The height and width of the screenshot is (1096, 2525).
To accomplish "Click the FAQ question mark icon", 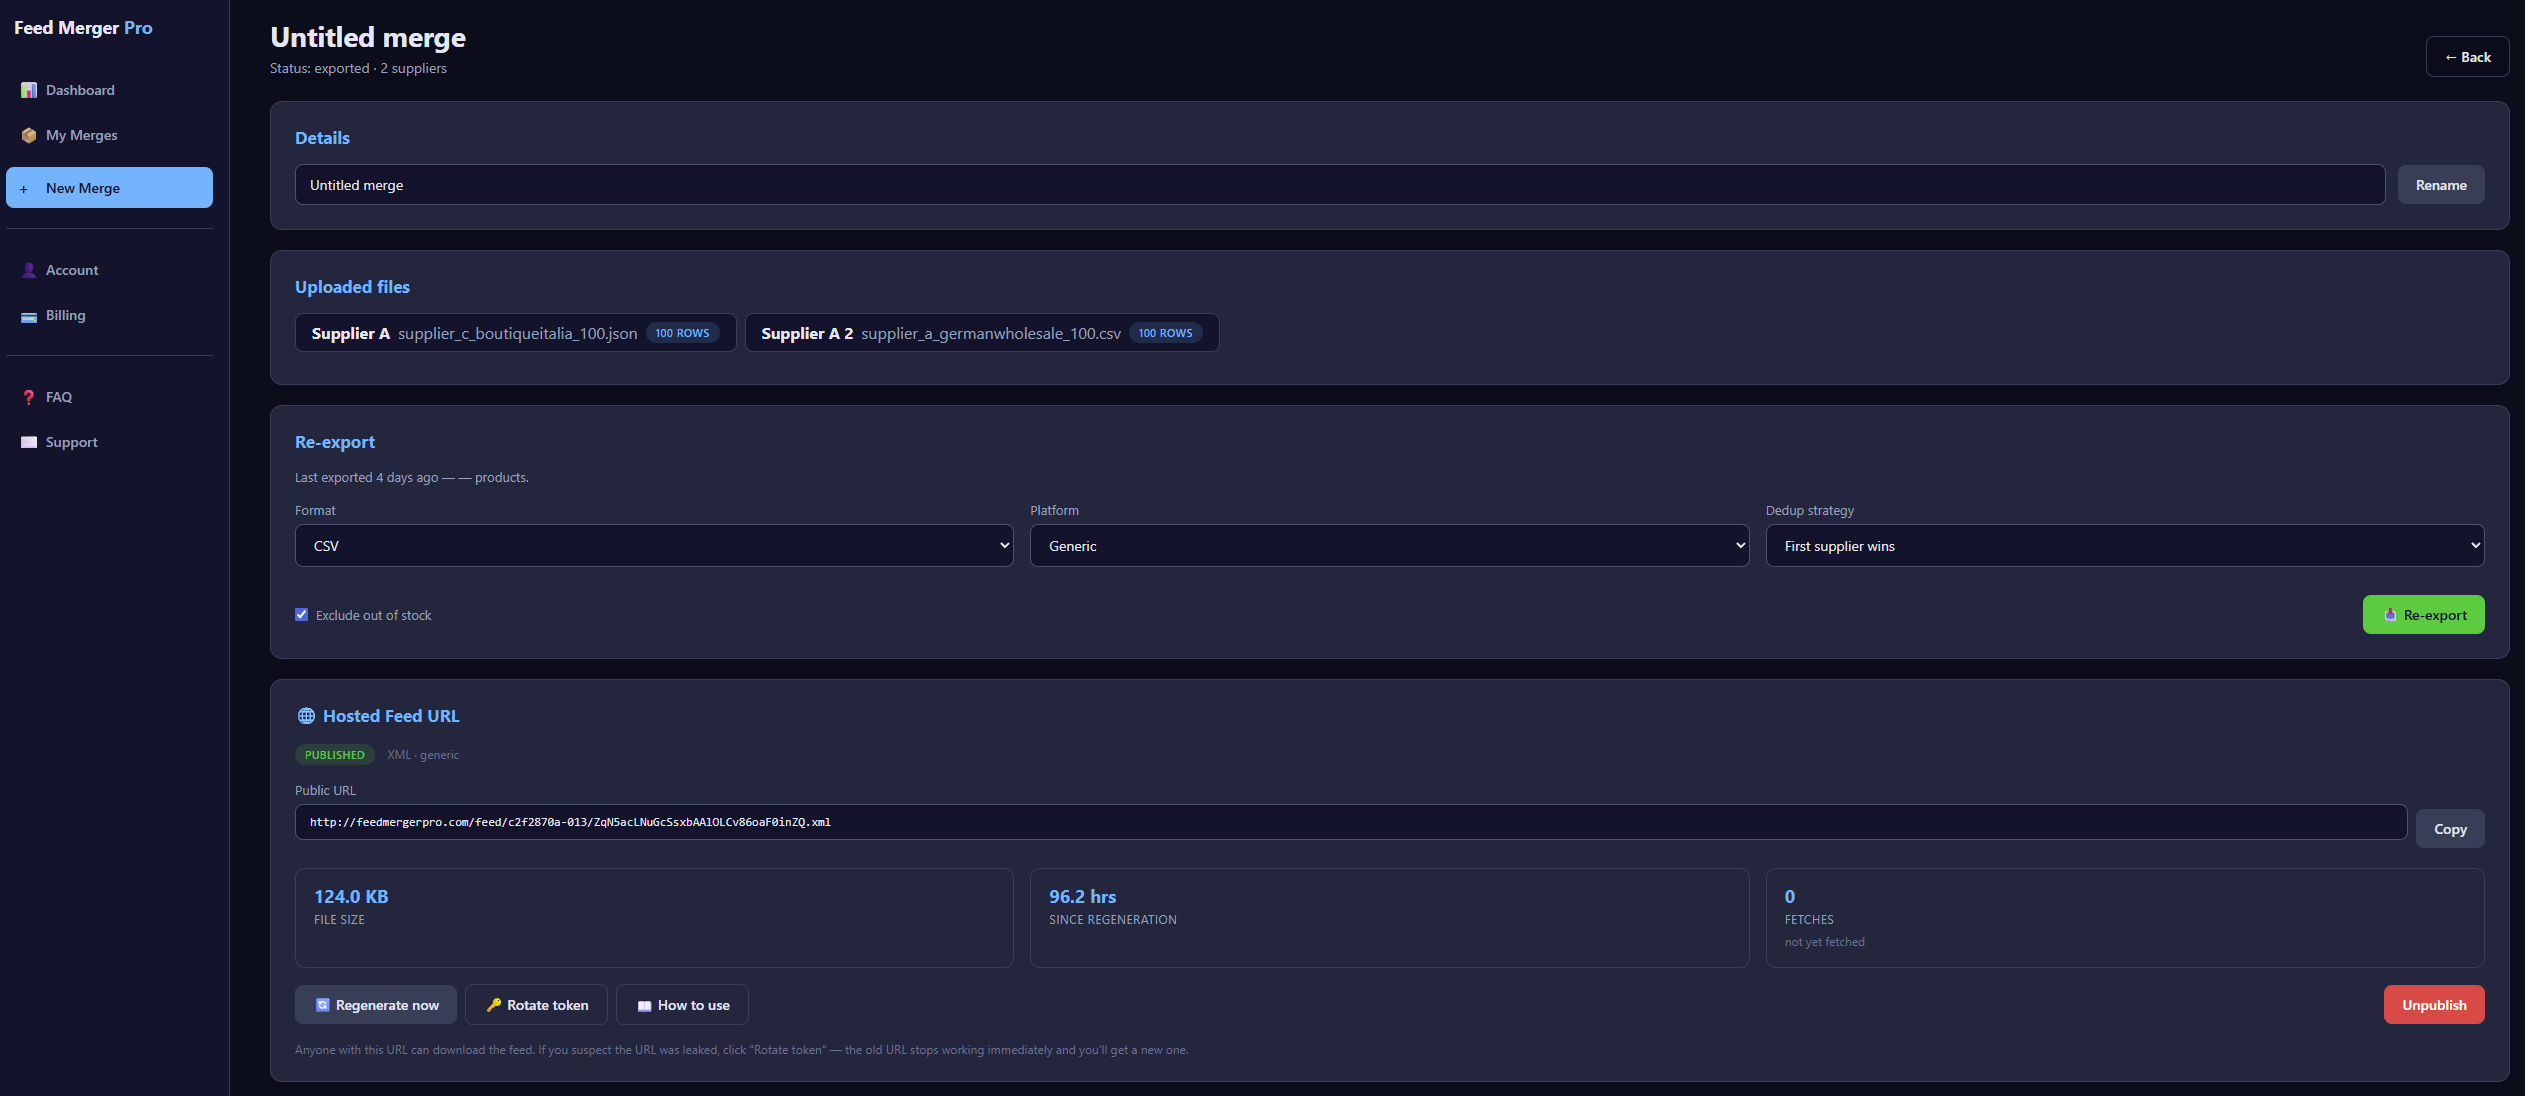I will (29, 397).
